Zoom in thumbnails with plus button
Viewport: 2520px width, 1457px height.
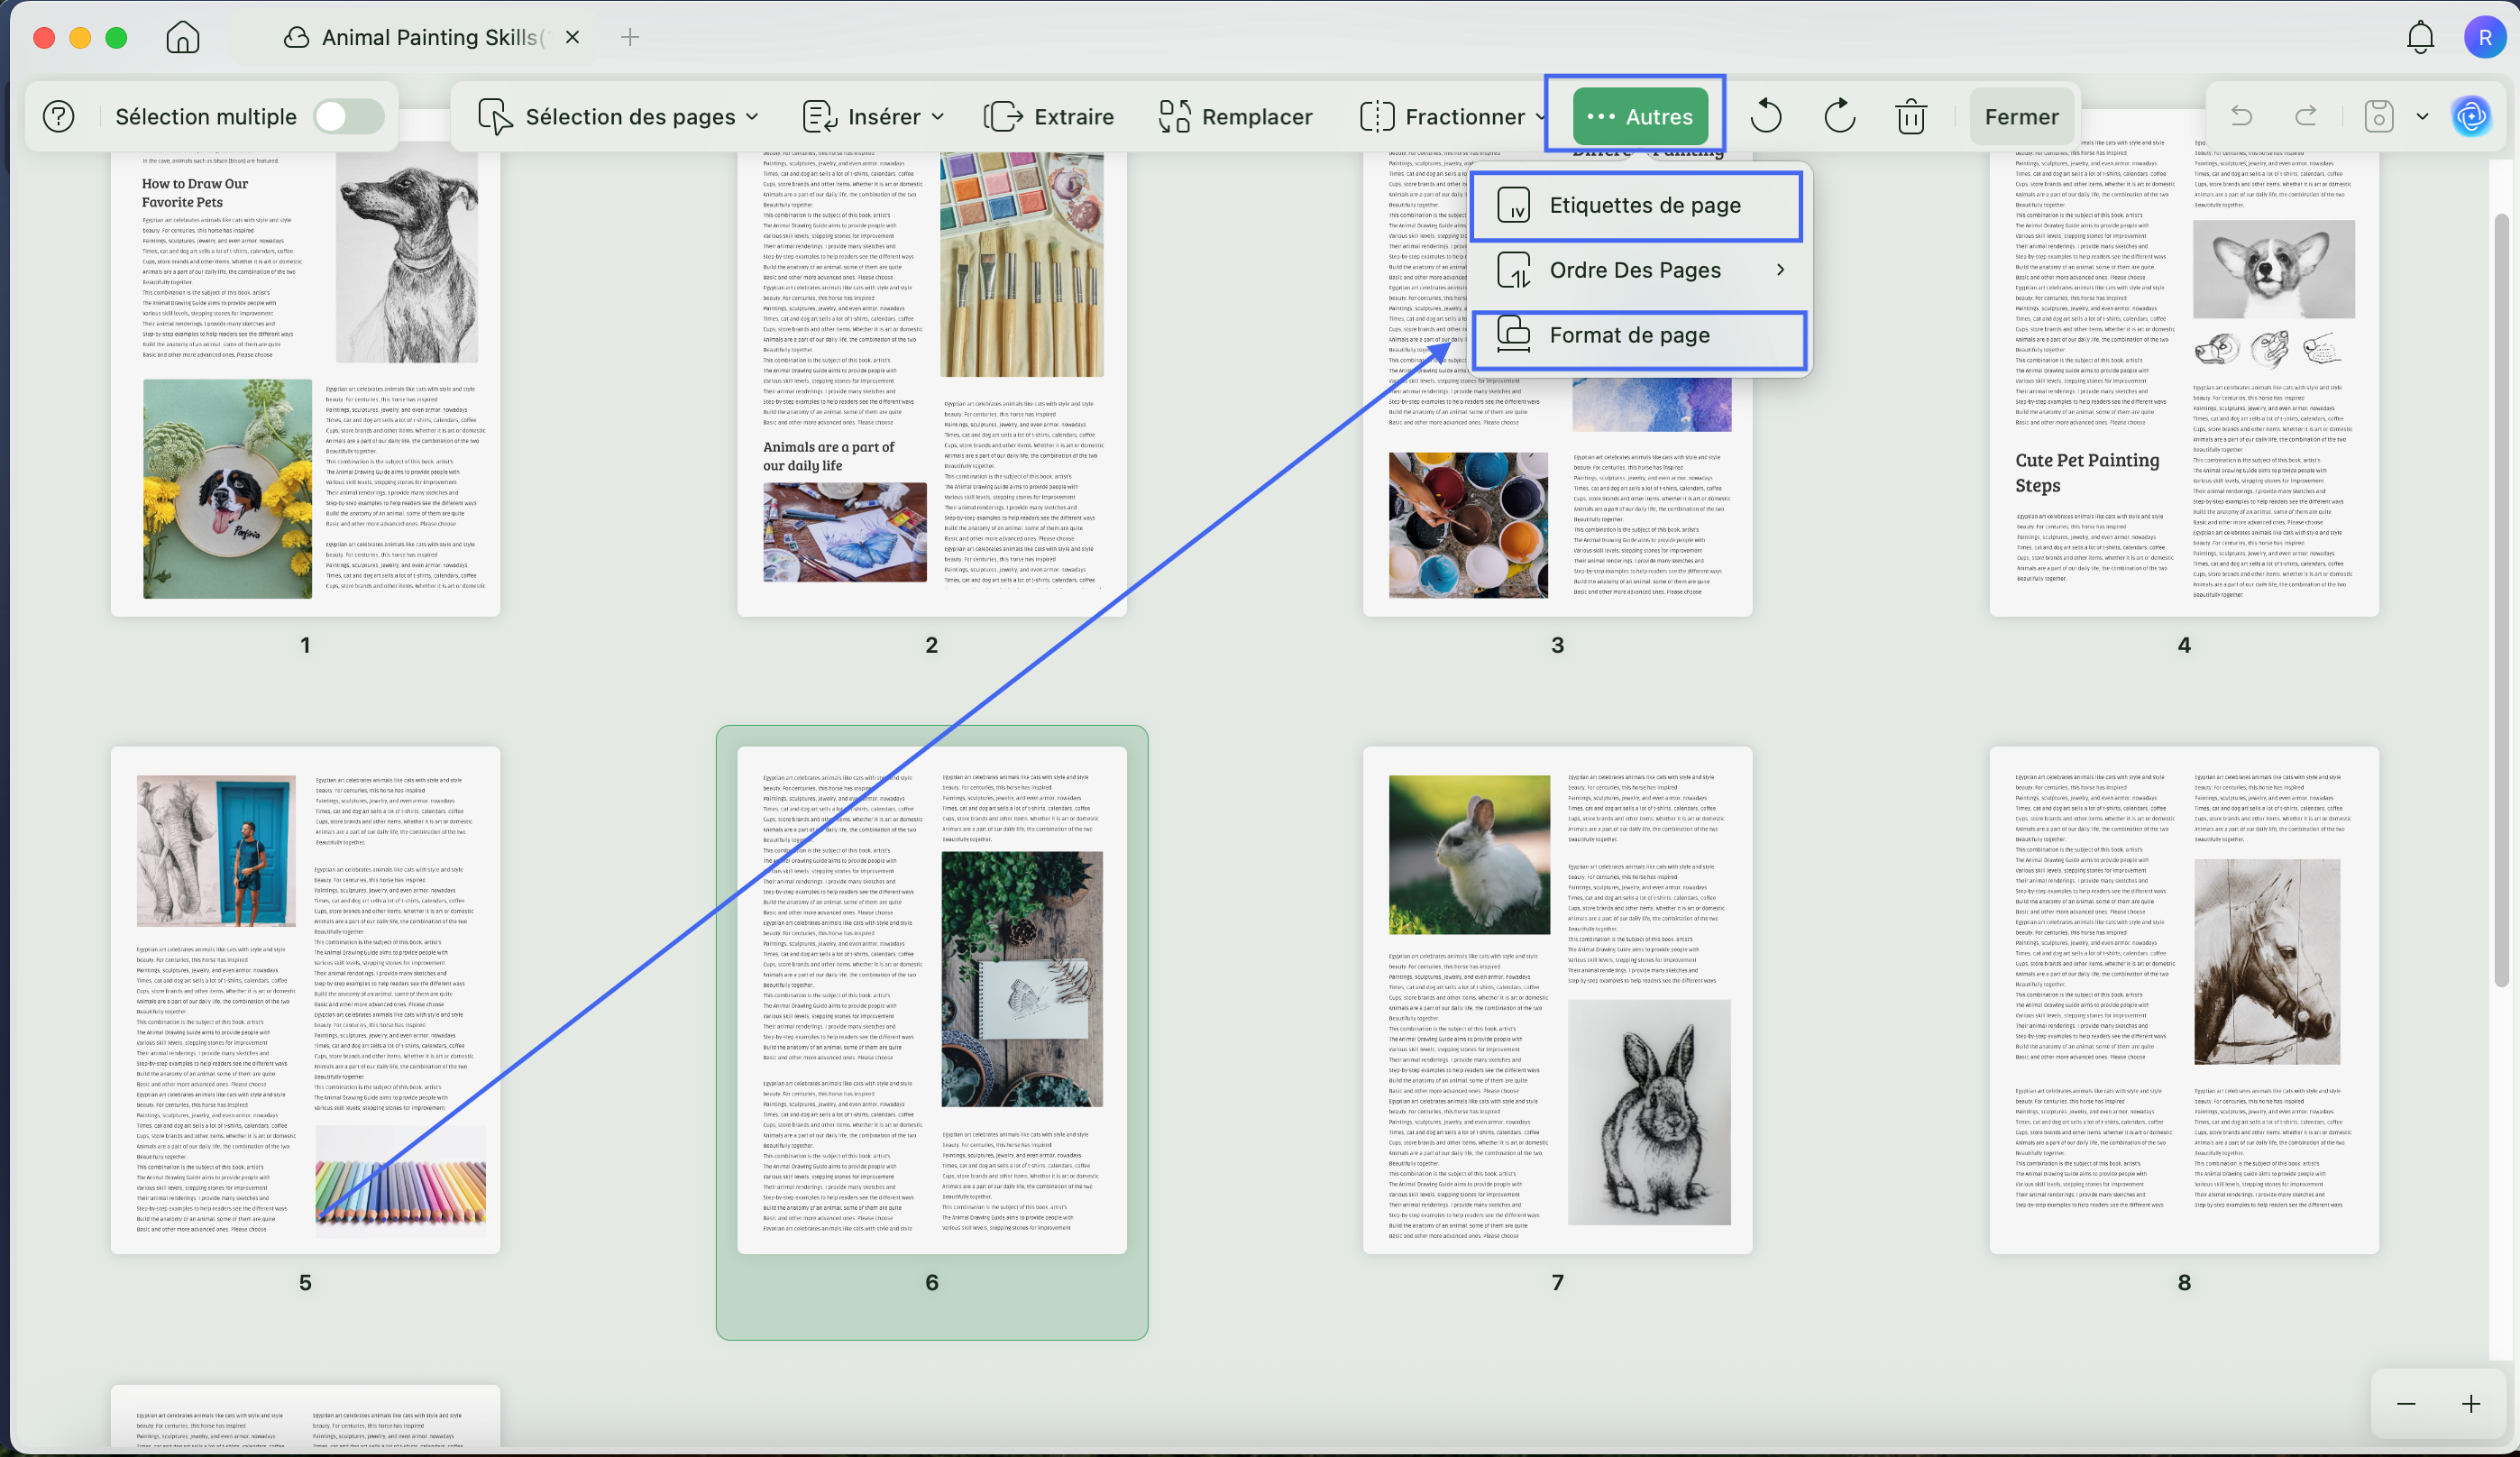[2470, 1404]
